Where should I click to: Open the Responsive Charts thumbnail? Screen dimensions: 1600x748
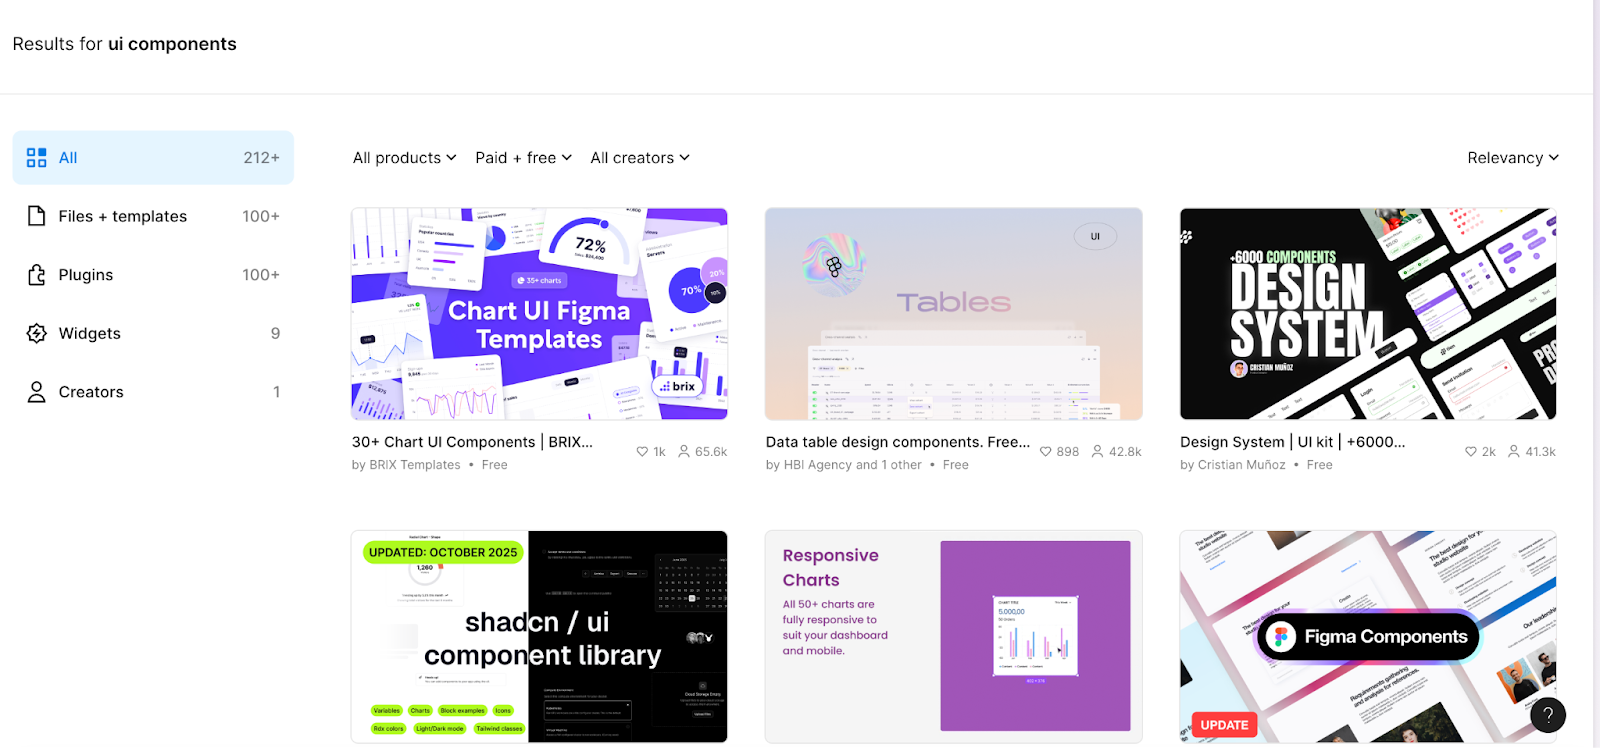(953, 637)
